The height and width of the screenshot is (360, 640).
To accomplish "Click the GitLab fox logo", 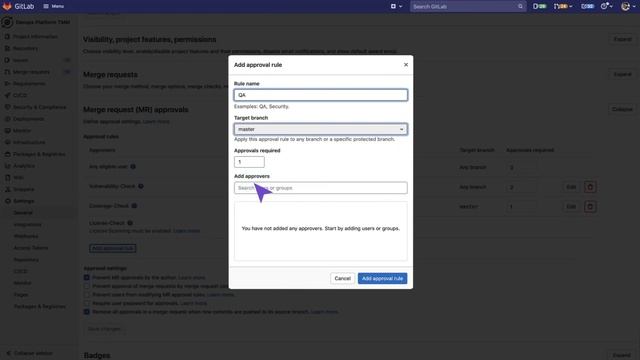I will (x=7, y=6).
